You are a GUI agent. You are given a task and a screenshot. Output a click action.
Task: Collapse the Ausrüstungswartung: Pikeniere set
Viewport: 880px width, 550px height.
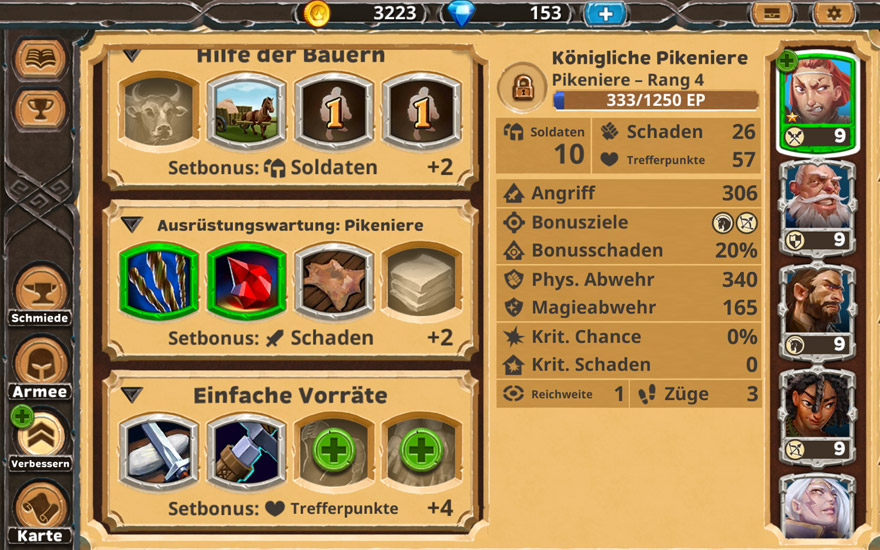[132, 225]
